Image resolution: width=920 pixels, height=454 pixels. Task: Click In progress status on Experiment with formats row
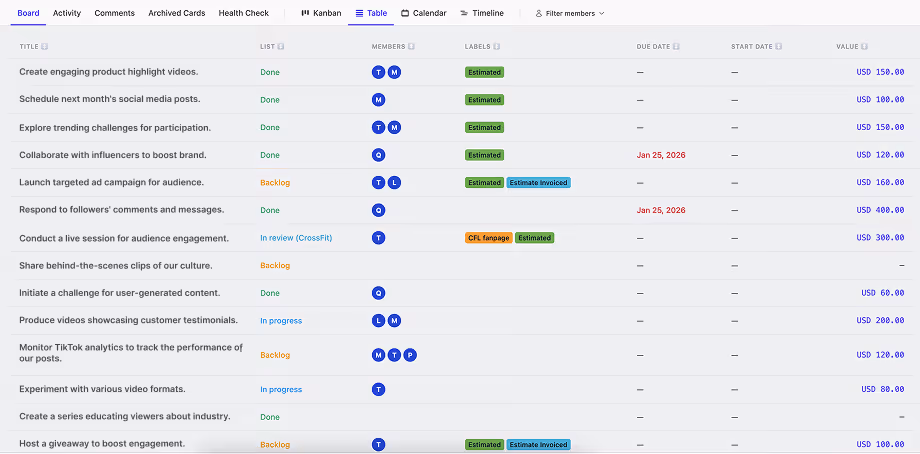coord(281,389)
